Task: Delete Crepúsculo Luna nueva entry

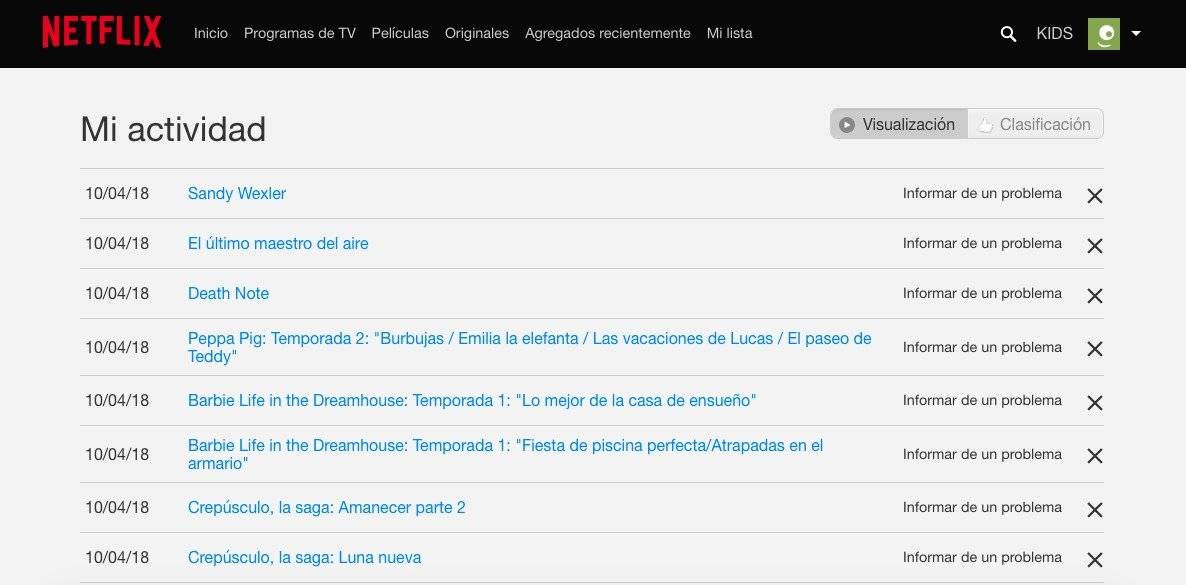Action: click(1094, 560)
